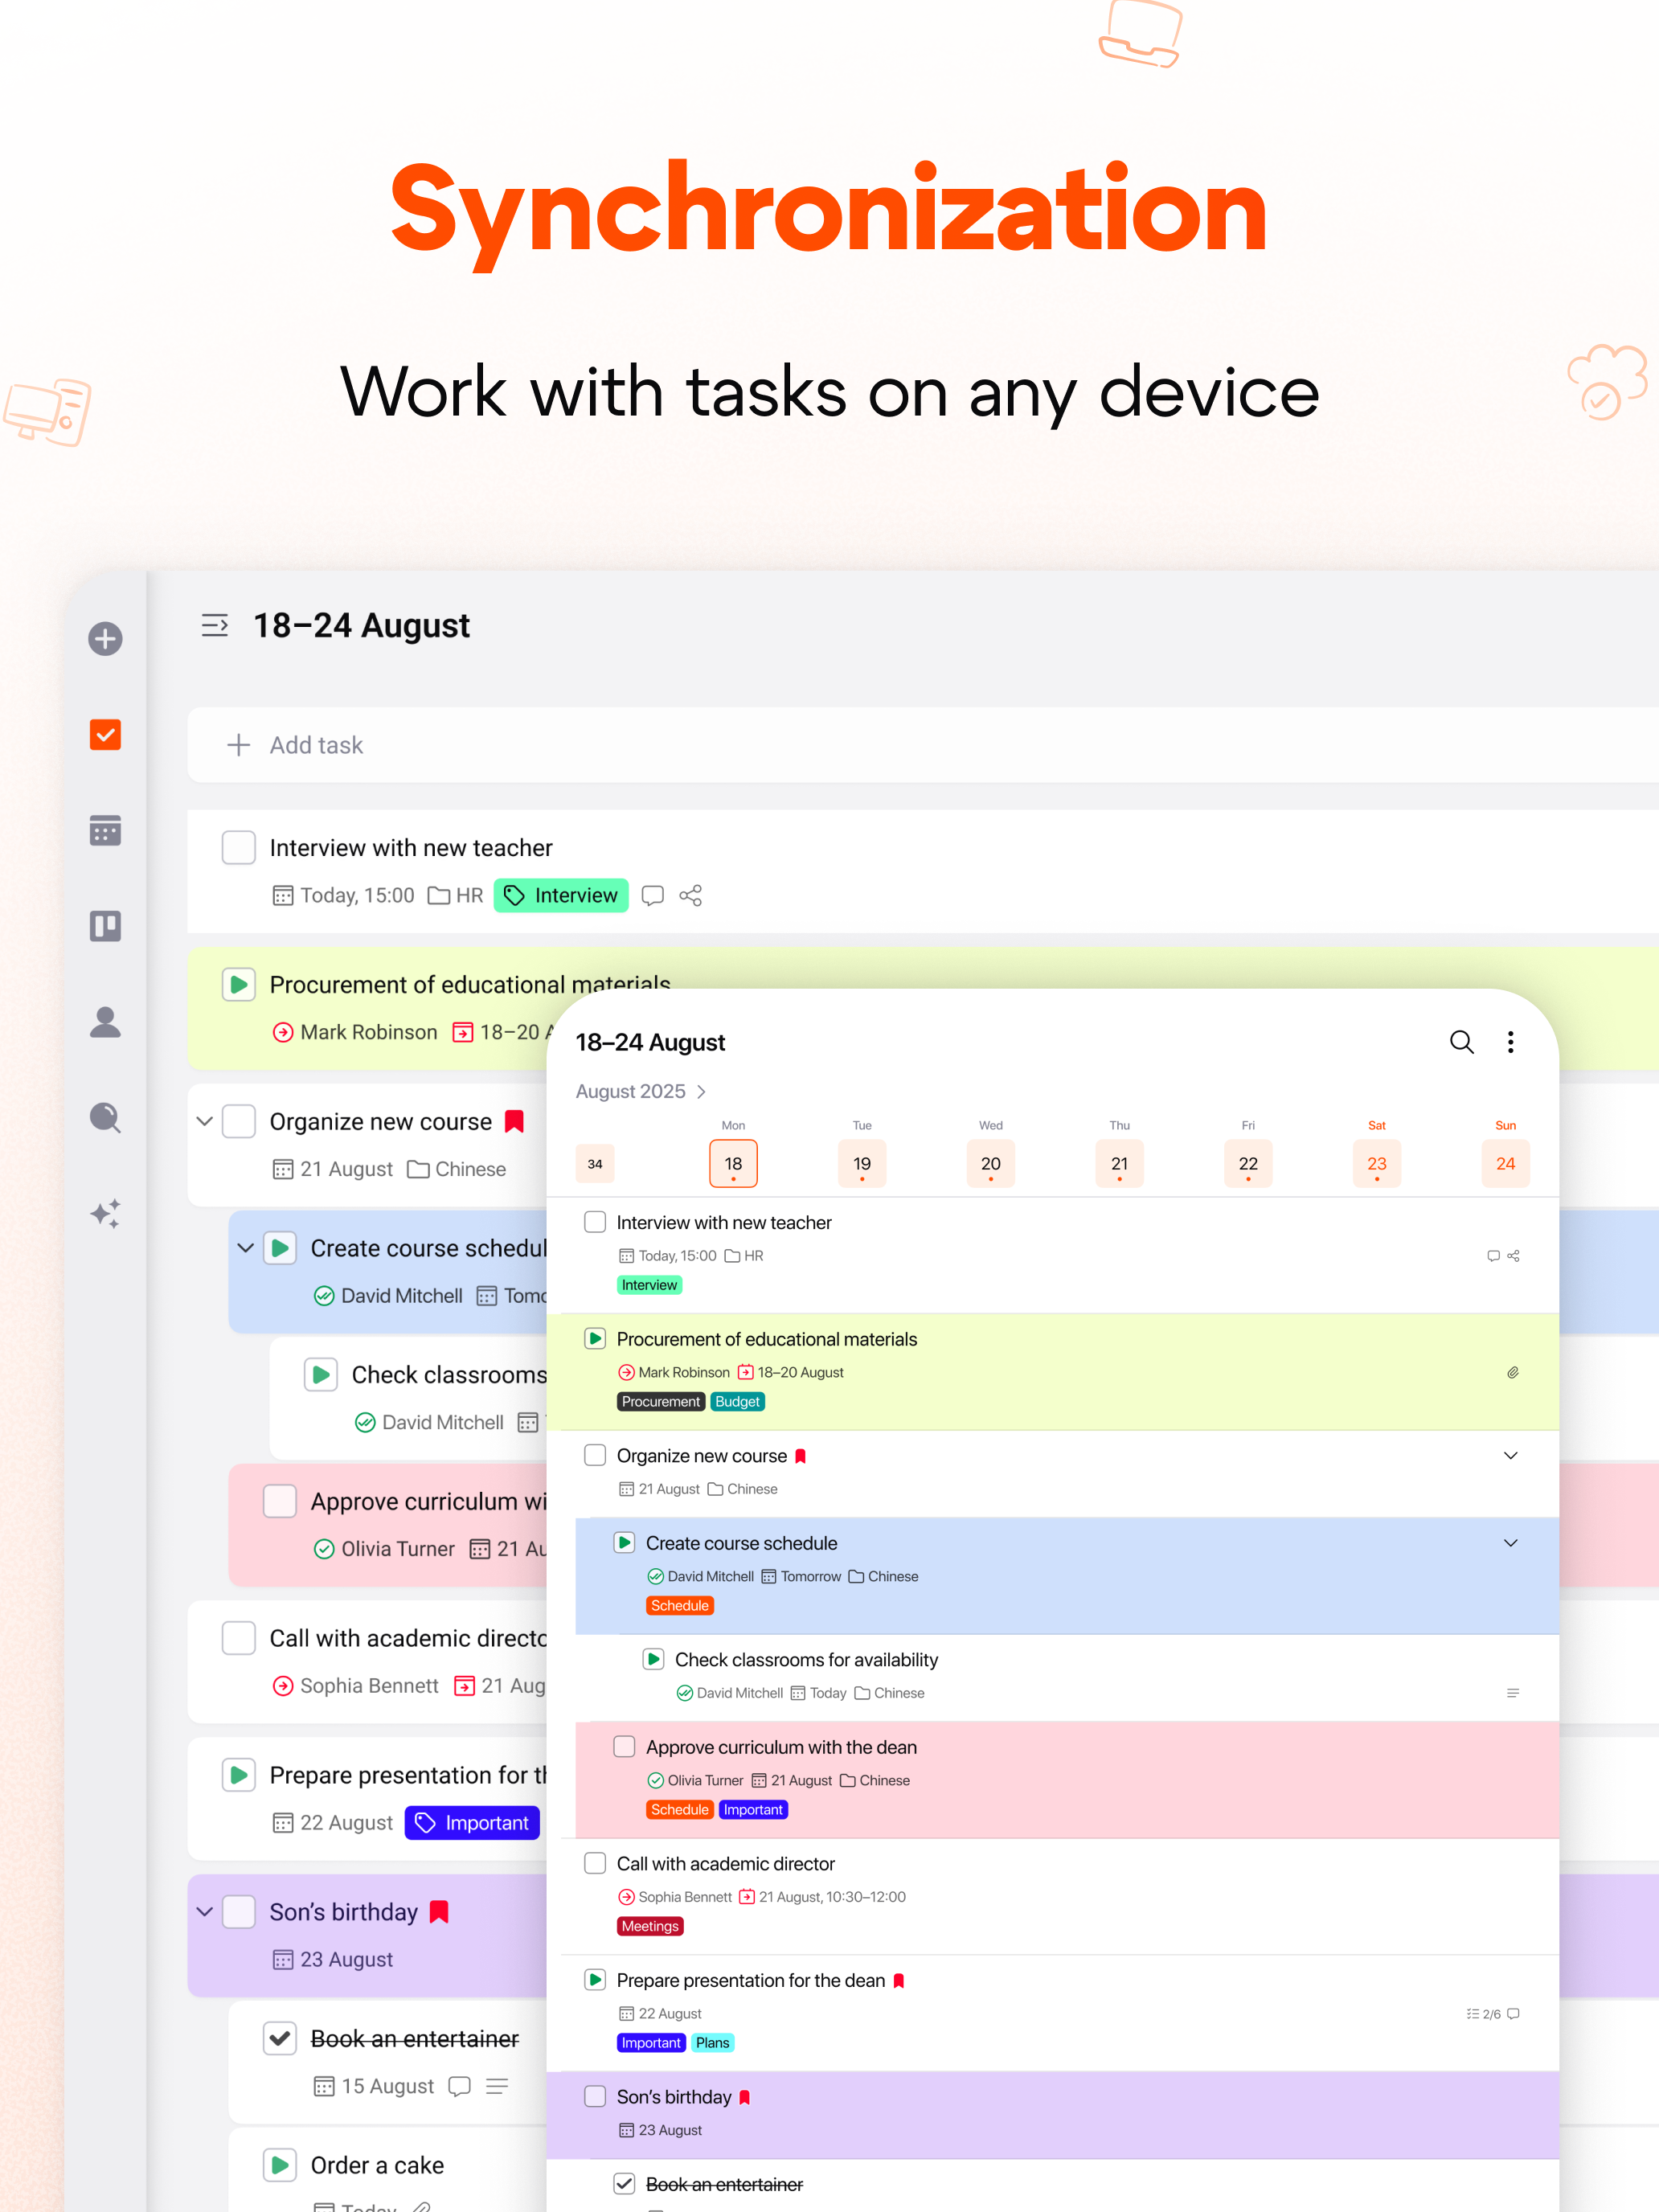Click share icon on Interview task
The height and width of the screenshot is (2212, 1659).
coord(690,895)
